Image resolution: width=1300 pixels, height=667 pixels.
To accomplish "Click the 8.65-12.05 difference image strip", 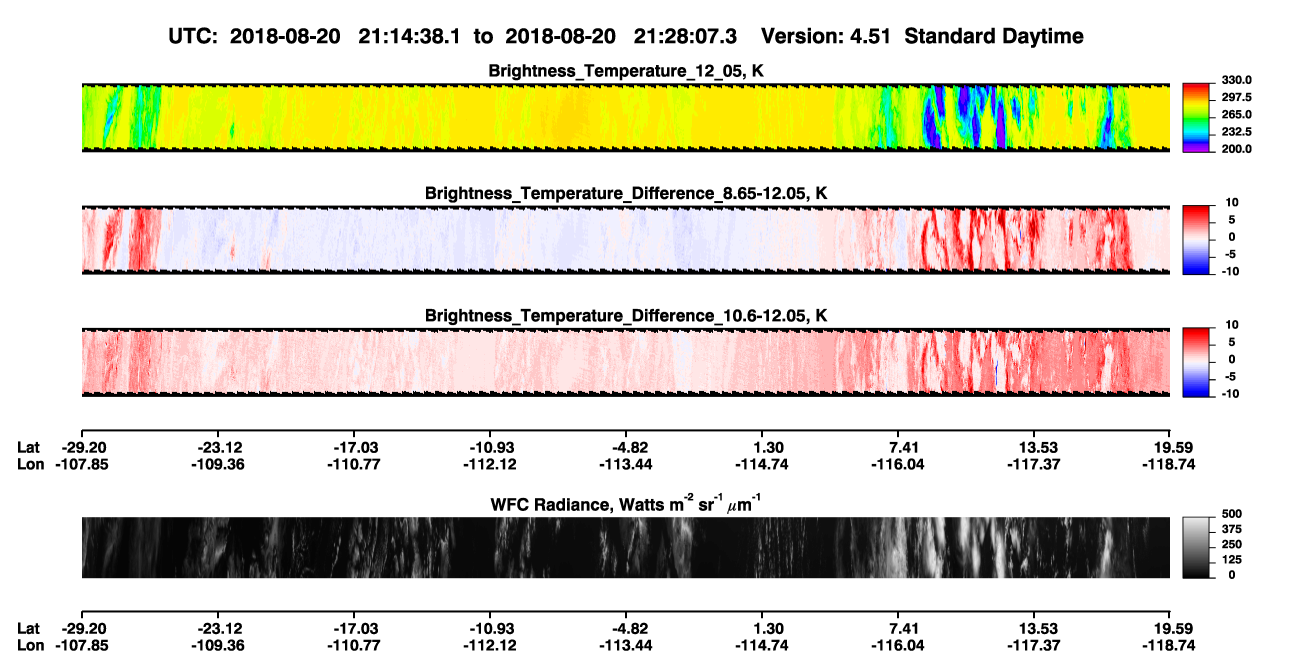I will pyautogui.click(x=625, y=239).
